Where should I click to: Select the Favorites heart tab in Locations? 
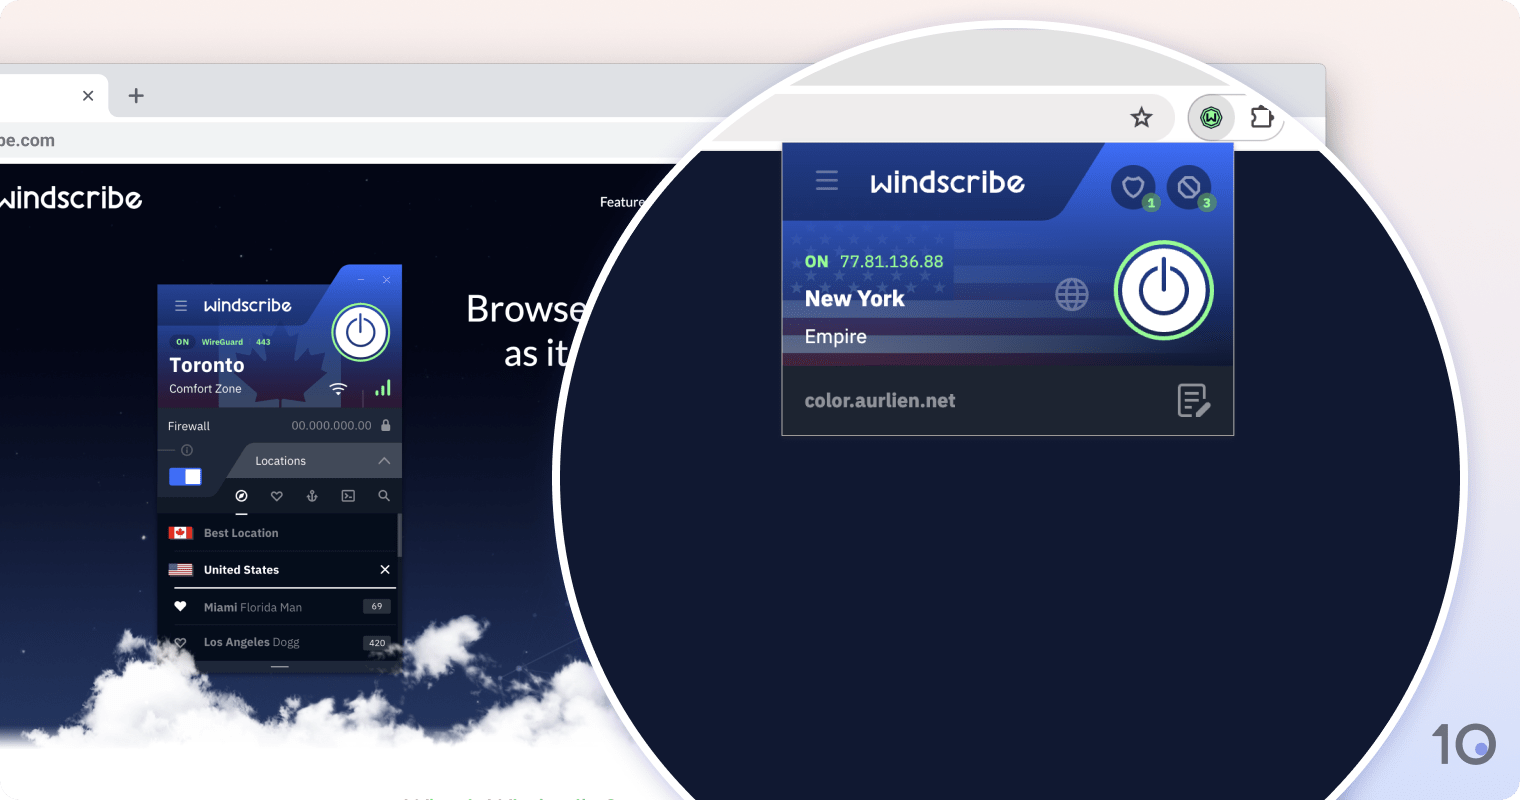[x=276, y=495]
